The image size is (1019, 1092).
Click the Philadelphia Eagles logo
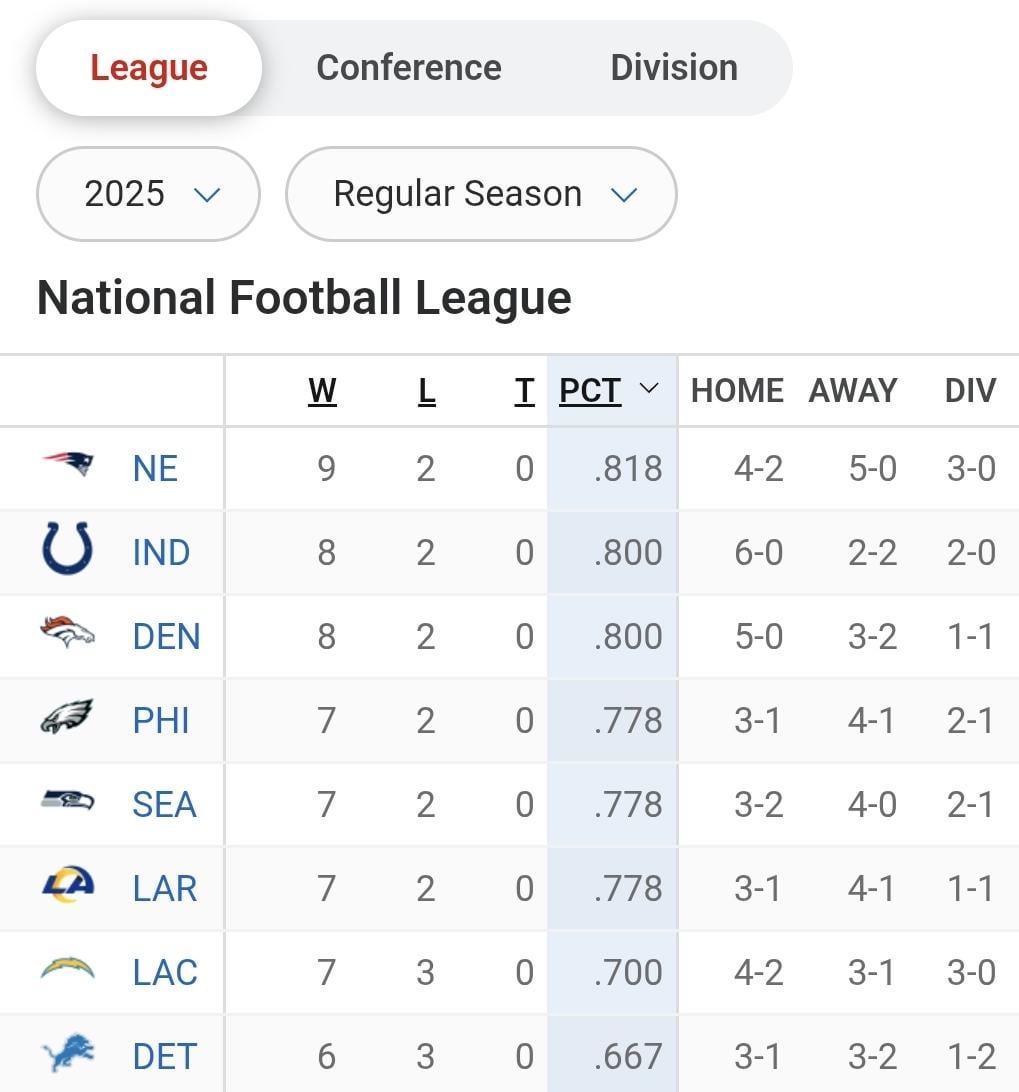click(67, 718)
